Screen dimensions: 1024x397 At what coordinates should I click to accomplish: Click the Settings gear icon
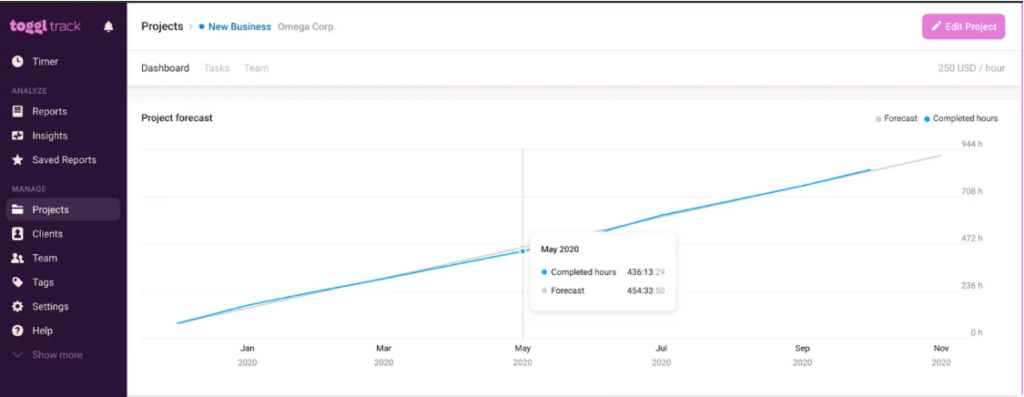[x=18, y=306]
